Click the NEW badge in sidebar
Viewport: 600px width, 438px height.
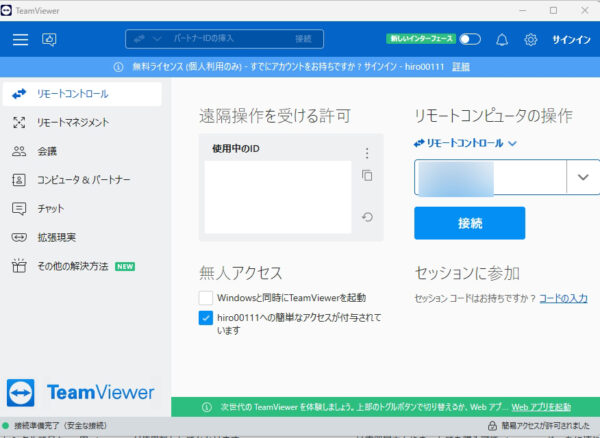[x=125, y=267]
